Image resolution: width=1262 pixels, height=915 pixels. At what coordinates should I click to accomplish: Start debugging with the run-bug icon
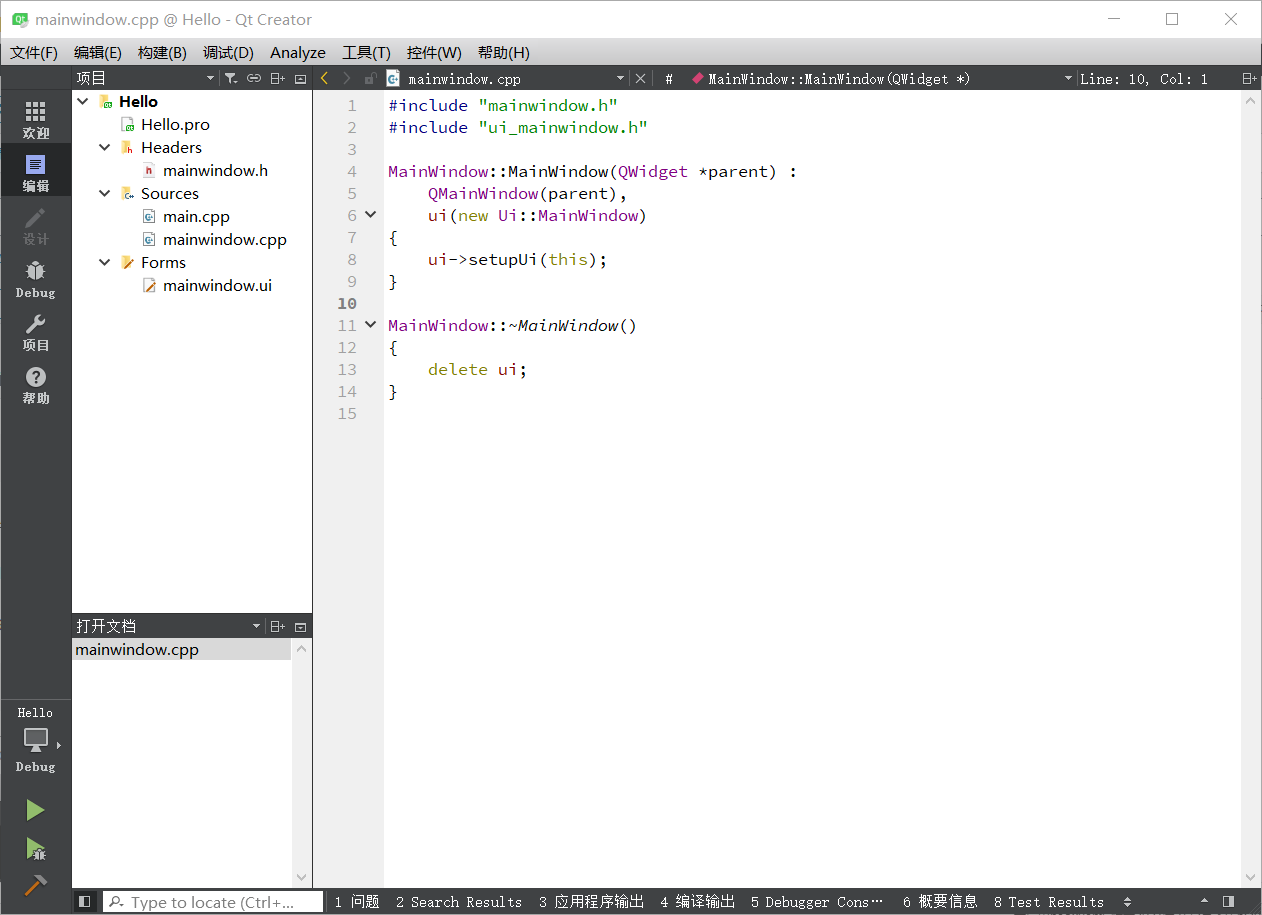pos(35,849)
